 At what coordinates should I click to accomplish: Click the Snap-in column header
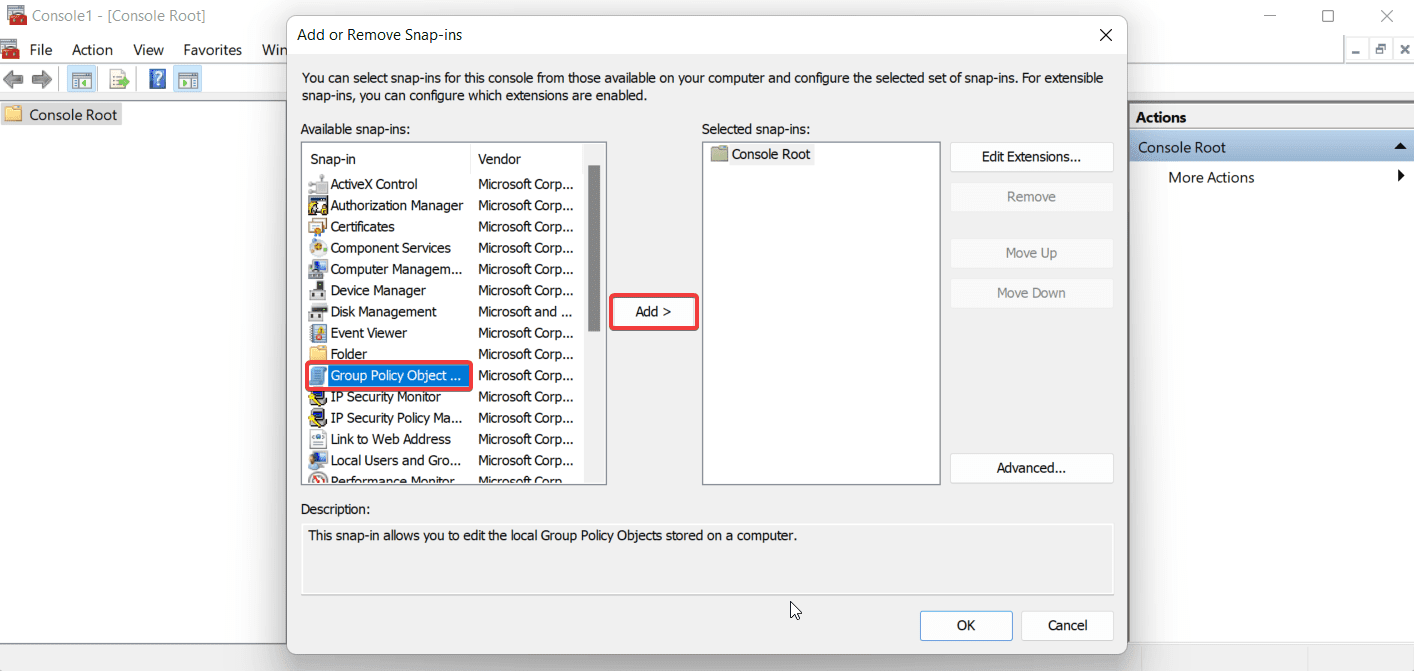[x=387, y=159]
